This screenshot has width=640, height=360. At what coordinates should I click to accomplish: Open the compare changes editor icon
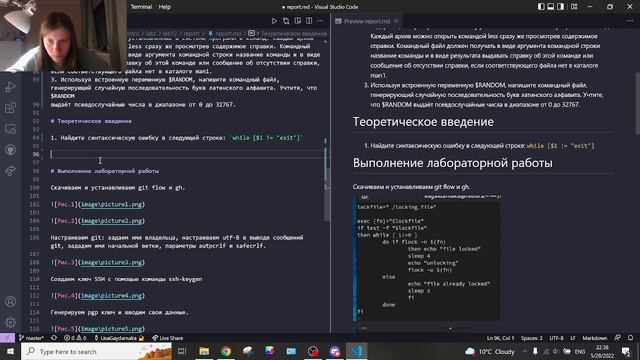tap(286, 21)
